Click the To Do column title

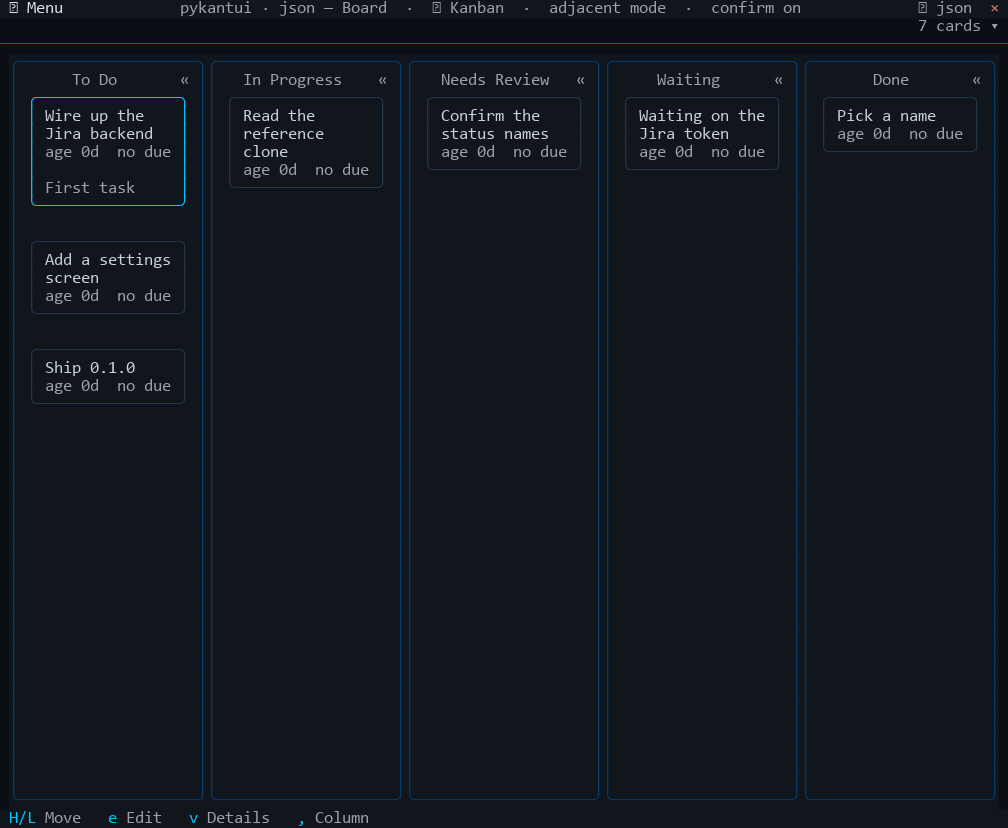click(94, 80)
